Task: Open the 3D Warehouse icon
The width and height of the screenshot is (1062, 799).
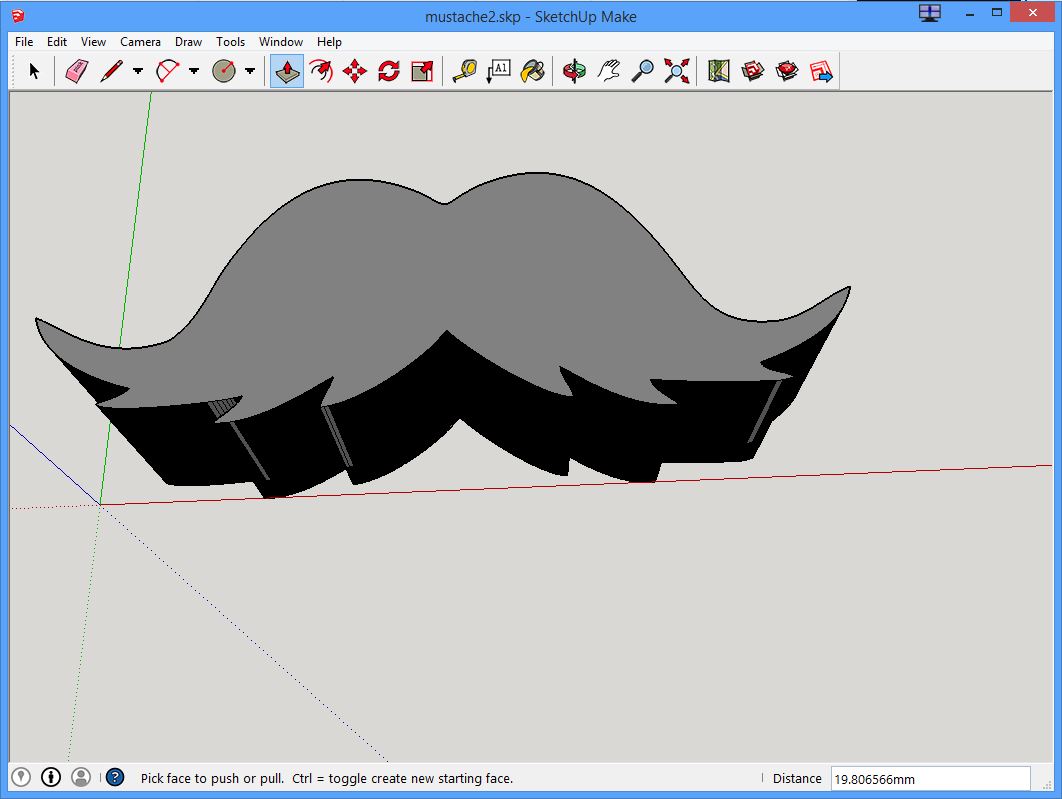Action: tap(753, 71)
